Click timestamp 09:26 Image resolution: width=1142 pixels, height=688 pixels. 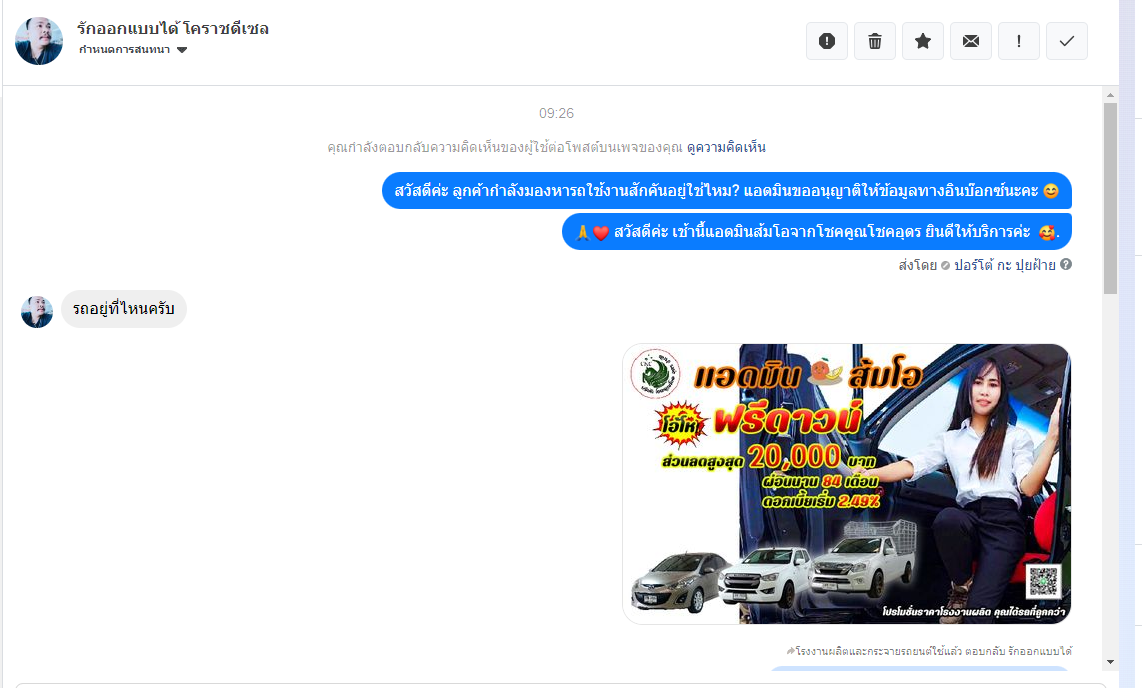click(x=556, y=114)
